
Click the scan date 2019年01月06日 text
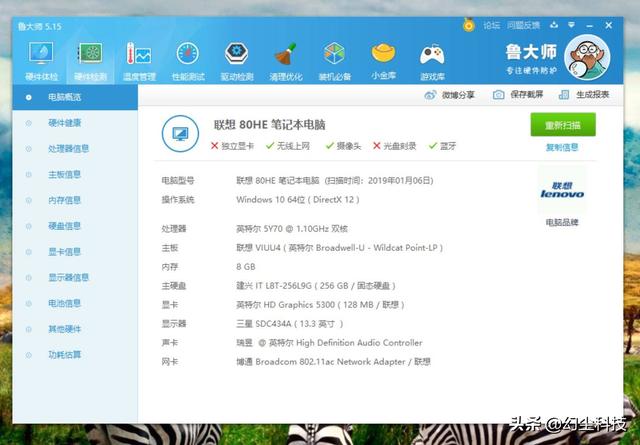tap(399, 180)
